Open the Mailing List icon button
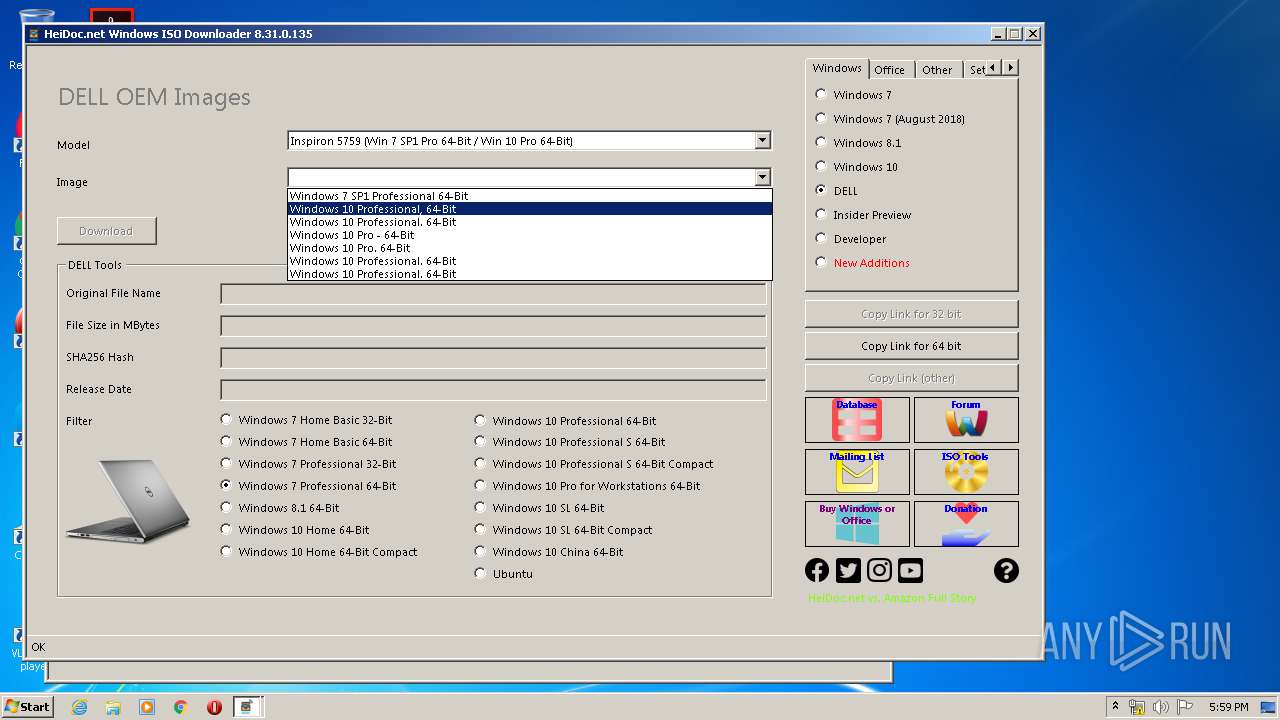 [x=857, y=472]
